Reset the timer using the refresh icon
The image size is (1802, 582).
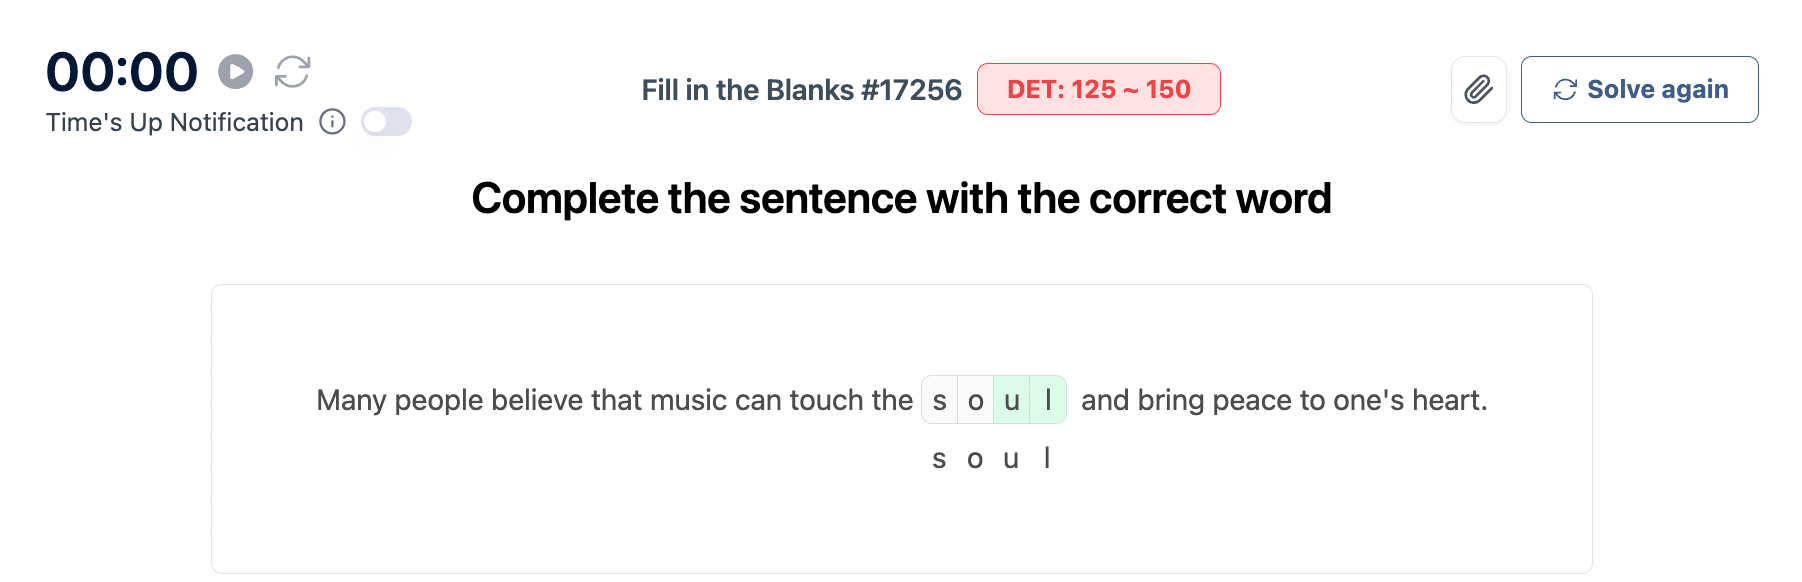[293, 72]
